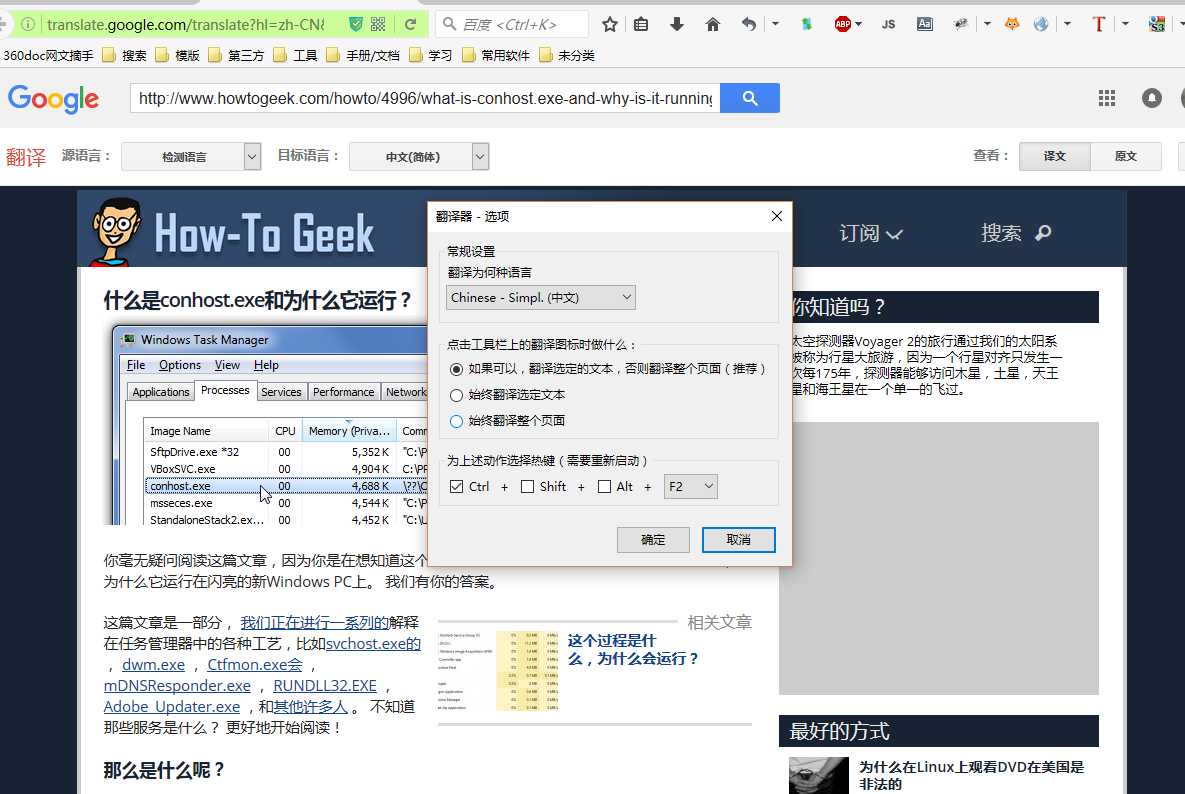Click the green S extension icon

coord(806,24)
